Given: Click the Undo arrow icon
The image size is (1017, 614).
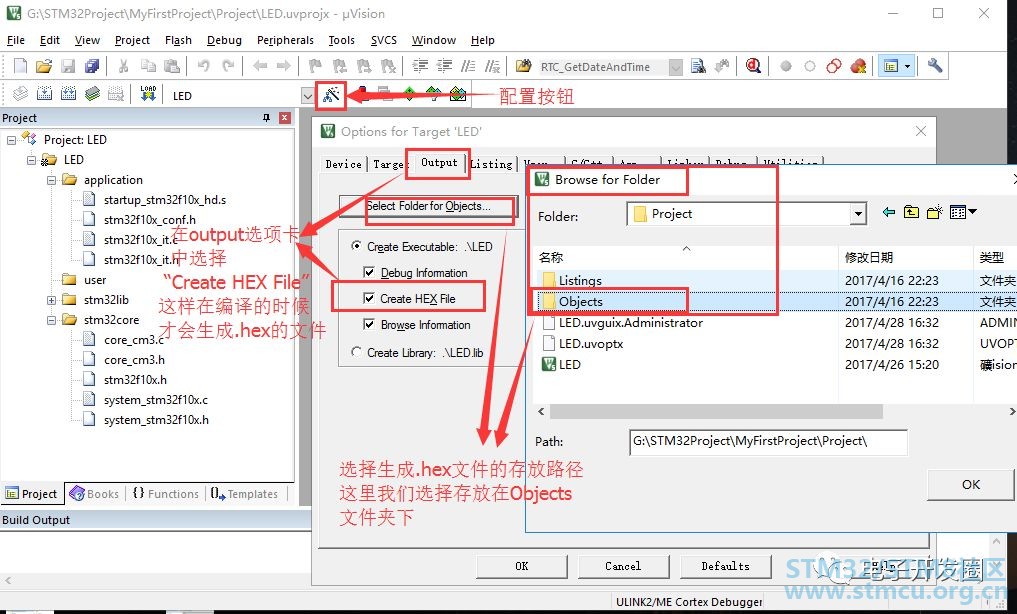Looking at the screenshot, I should (204, 65).
